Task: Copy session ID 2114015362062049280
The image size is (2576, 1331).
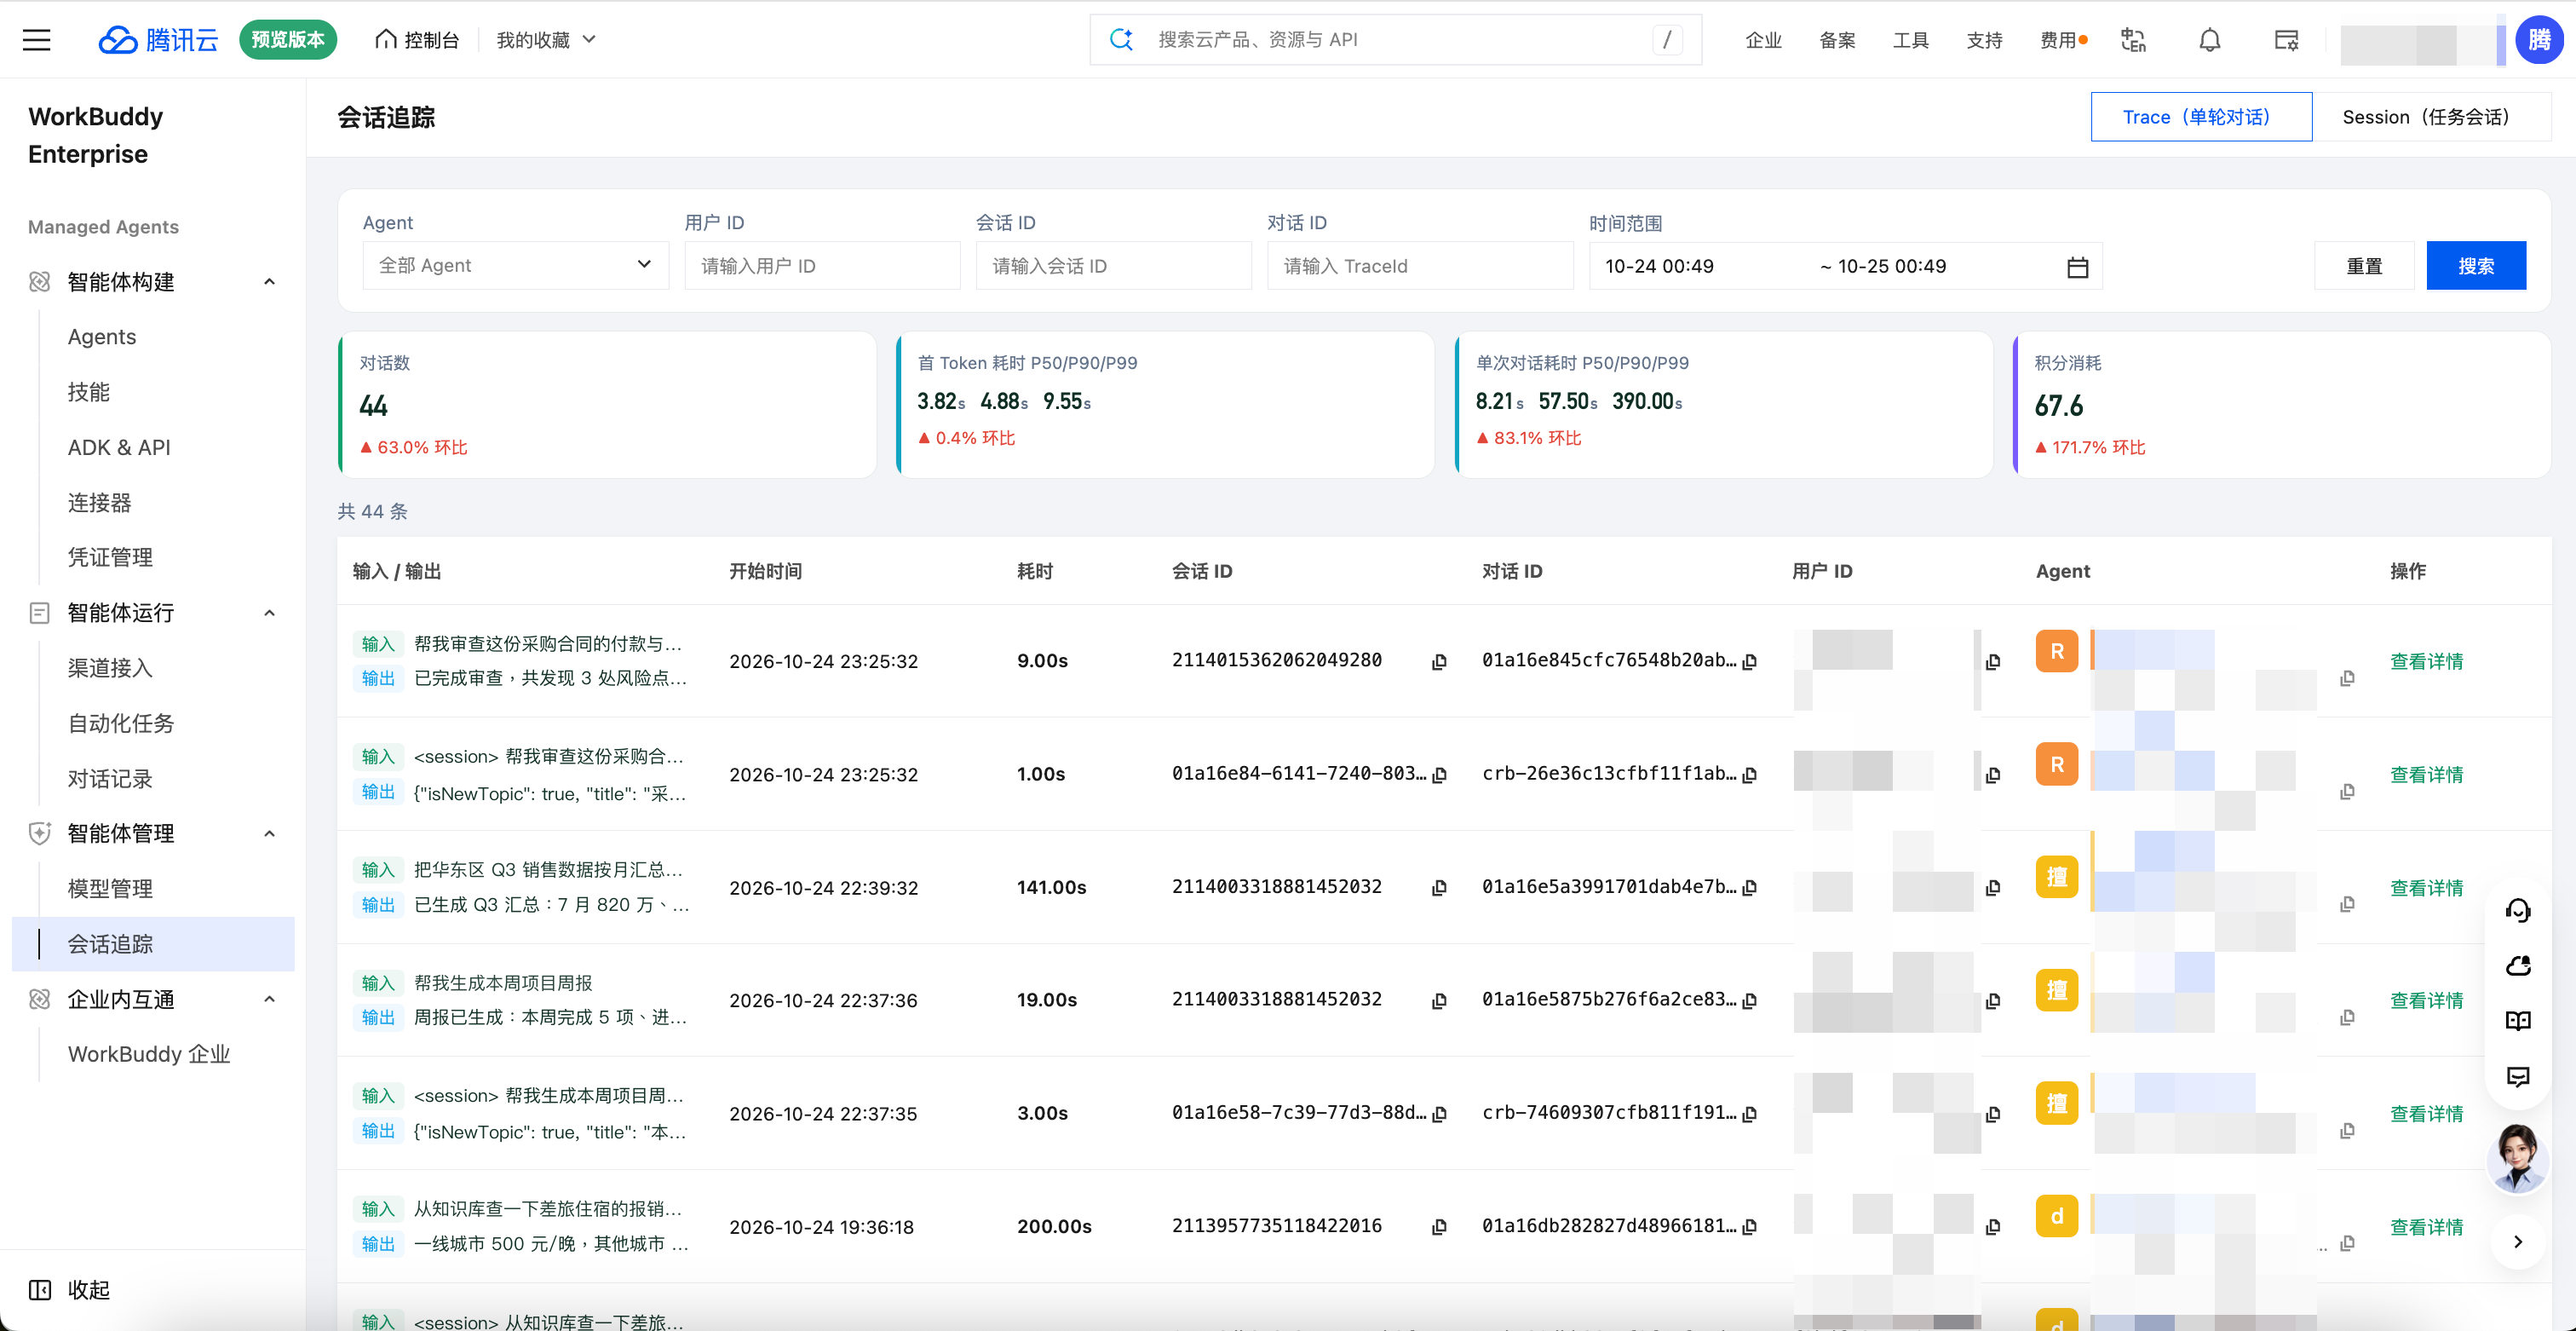Action: click(1439, 662)
